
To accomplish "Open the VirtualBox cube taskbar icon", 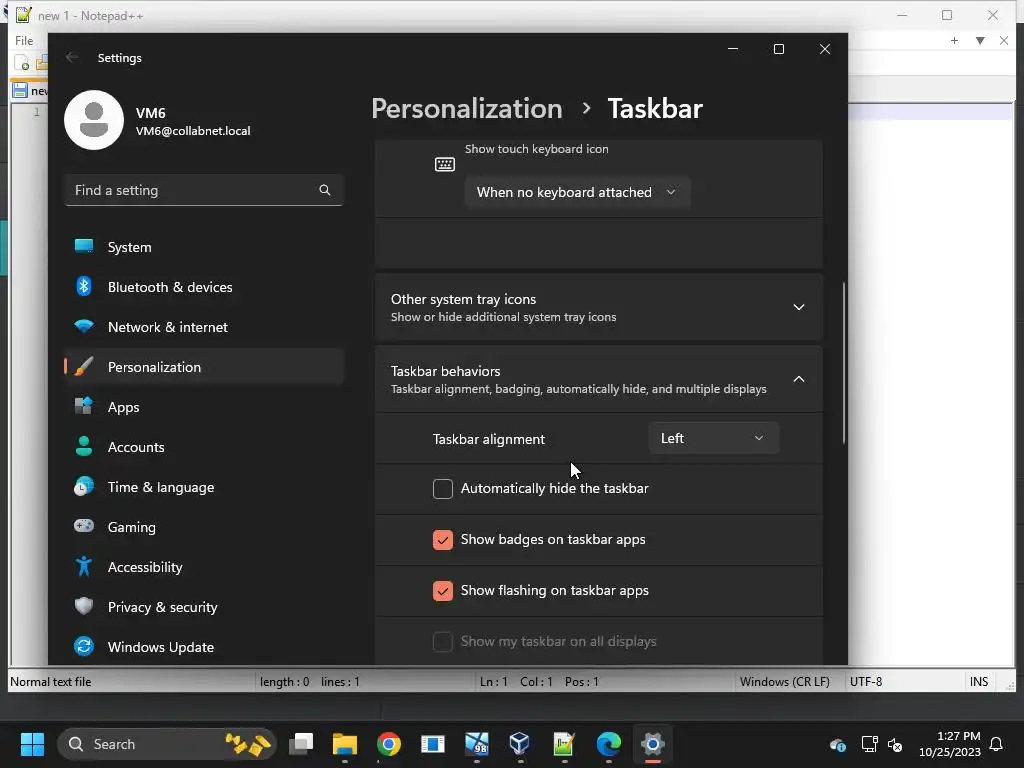I will pyautogui.click(x=520, y=744).
